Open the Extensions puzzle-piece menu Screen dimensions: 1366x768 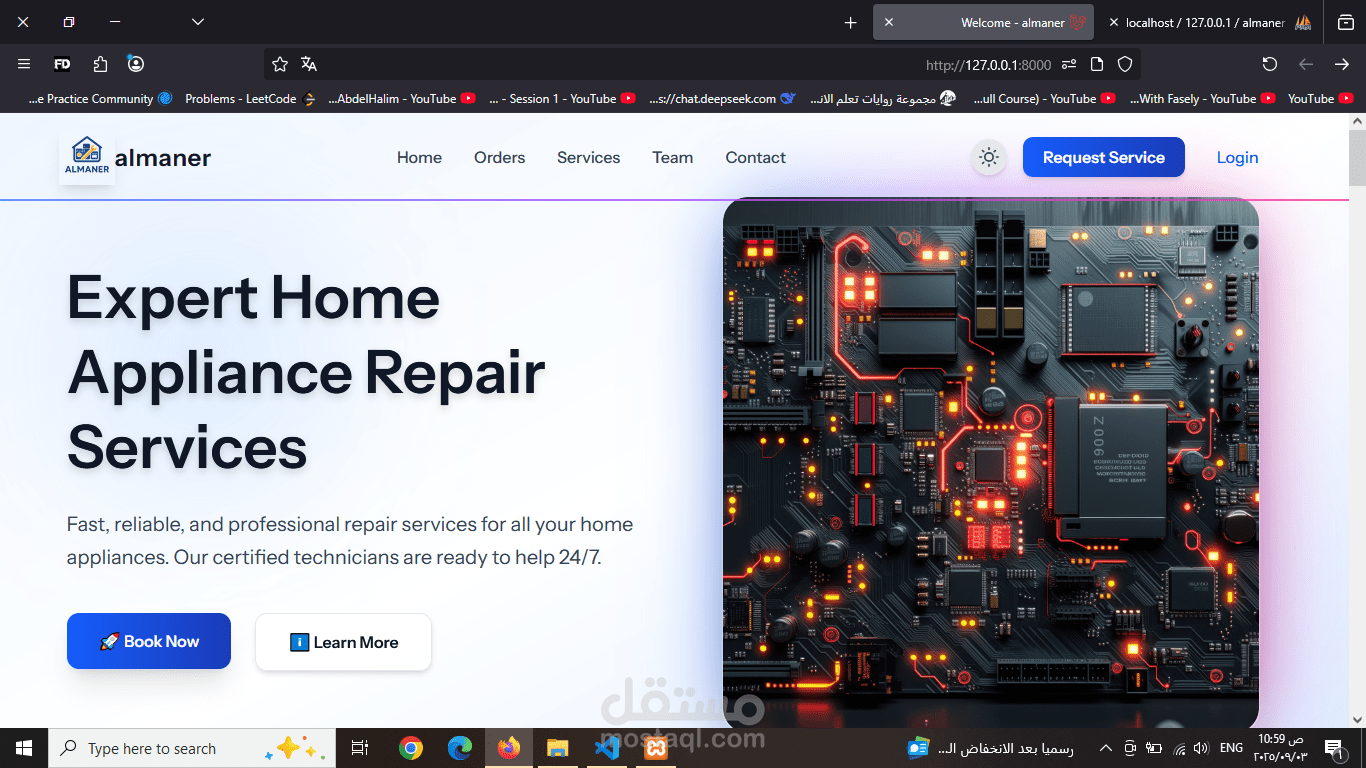(100, 64)
